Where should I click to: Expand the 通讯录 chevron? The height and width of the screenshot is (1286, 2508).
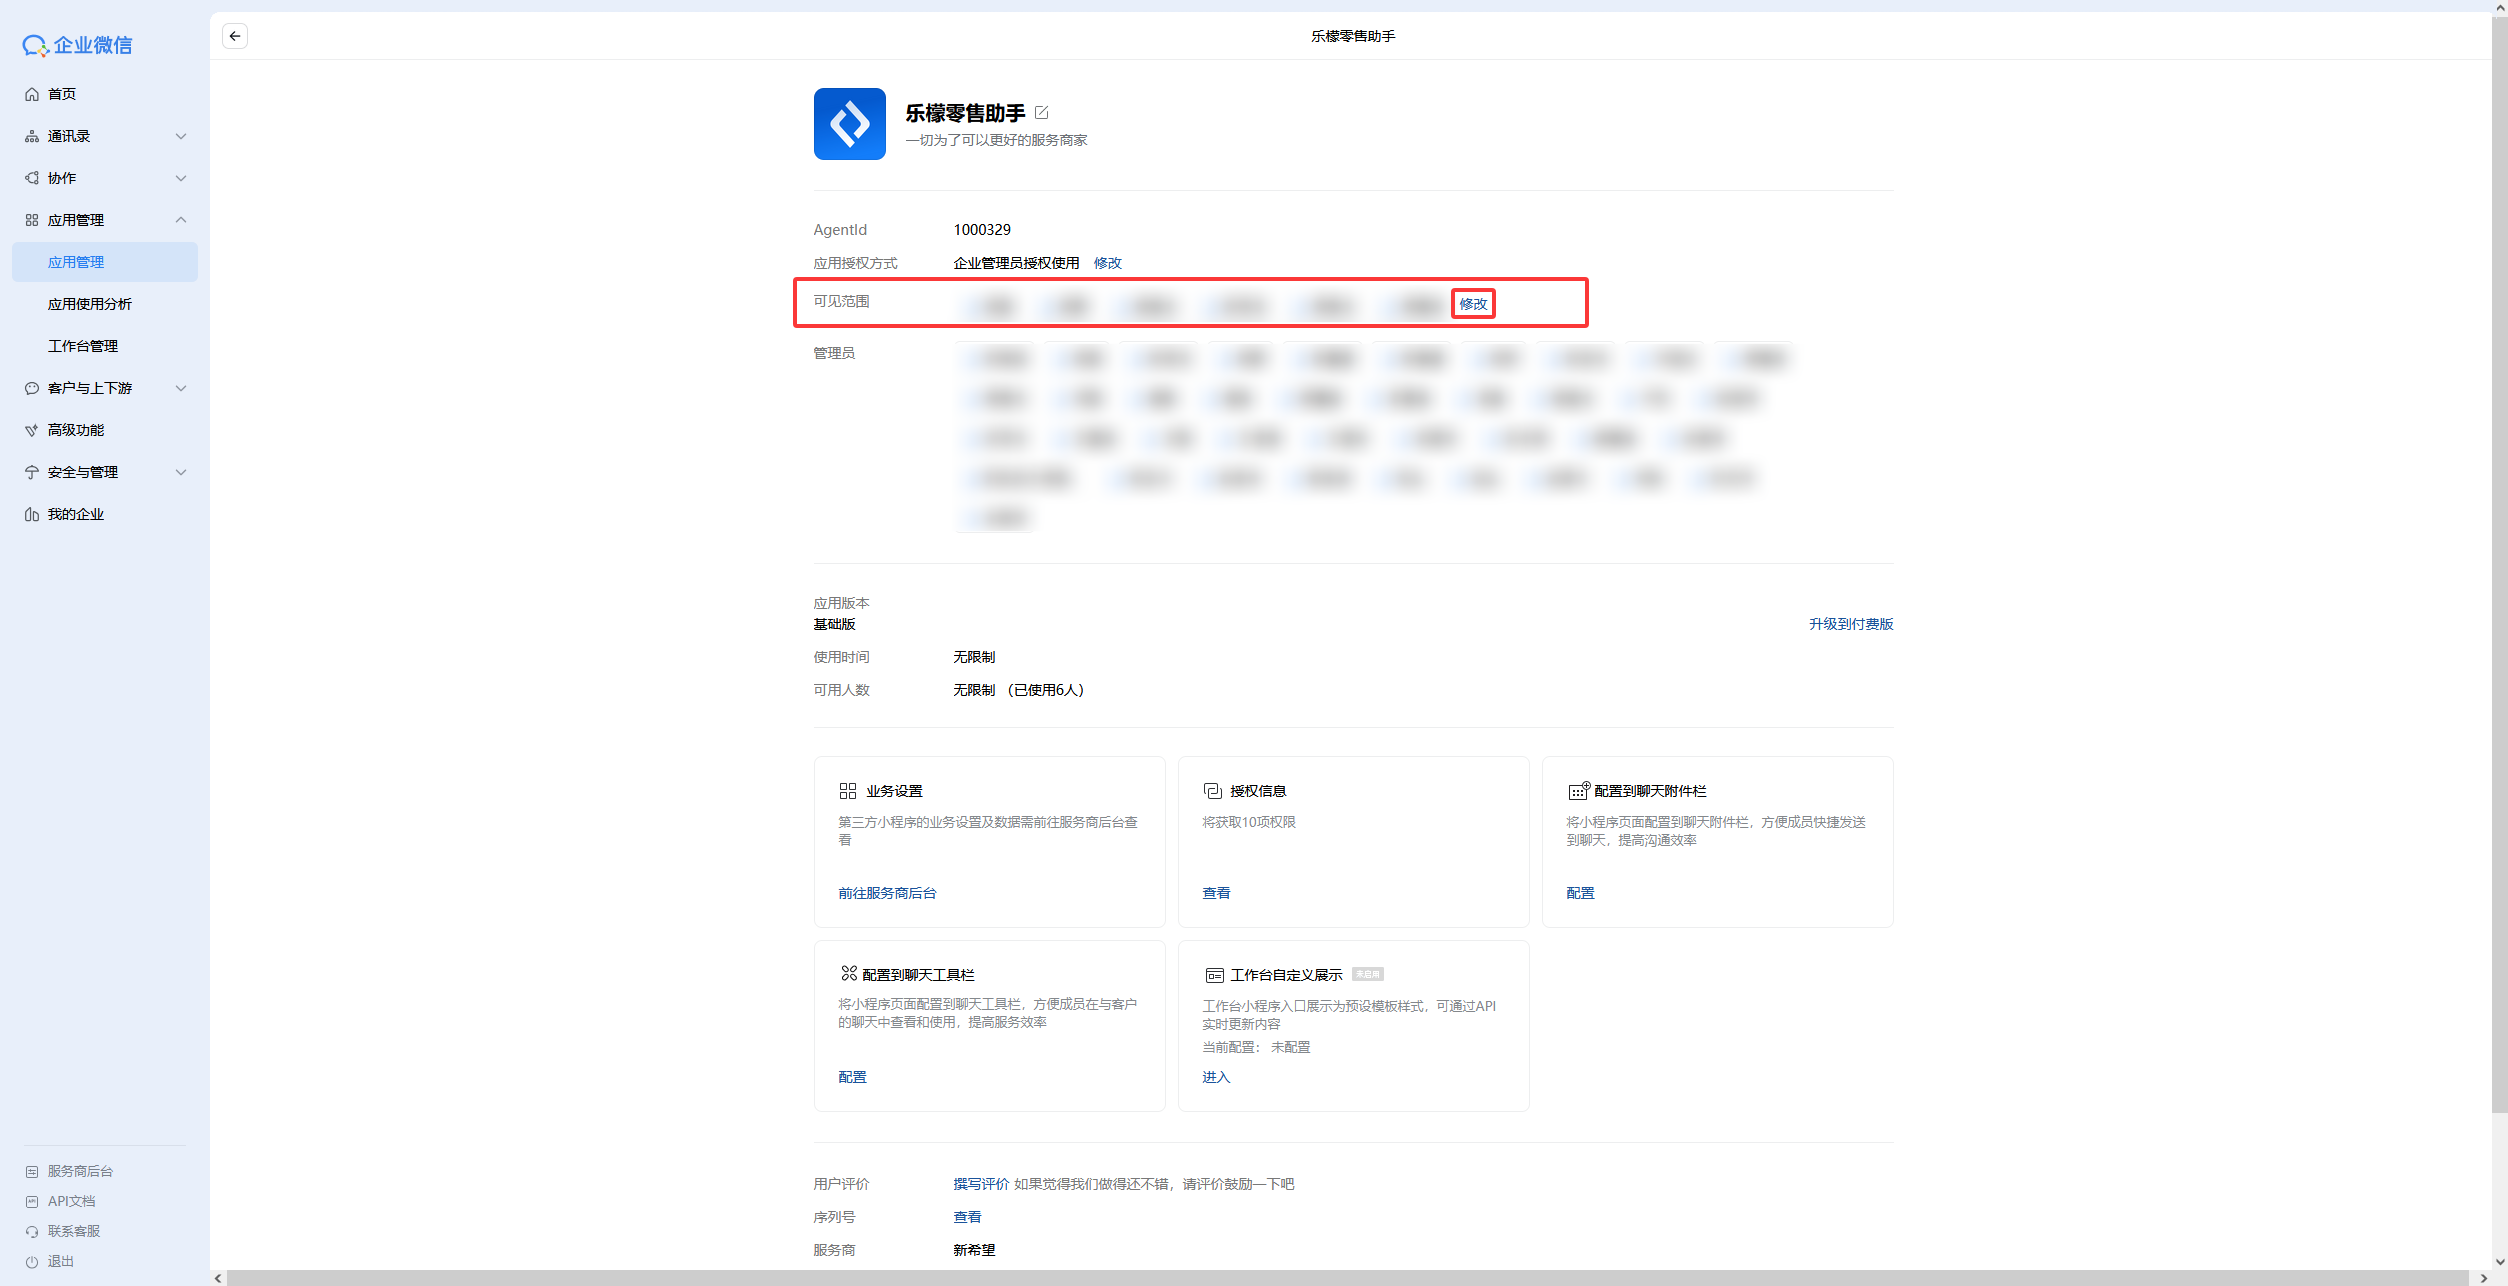[x=181, y=136]
